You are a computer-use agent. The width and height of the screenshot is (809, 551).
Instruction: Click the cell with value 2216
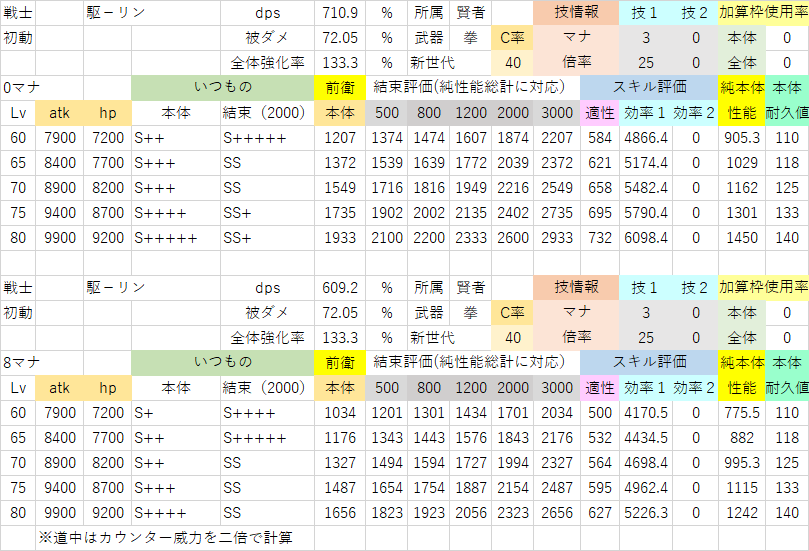[x=512, y=188]
